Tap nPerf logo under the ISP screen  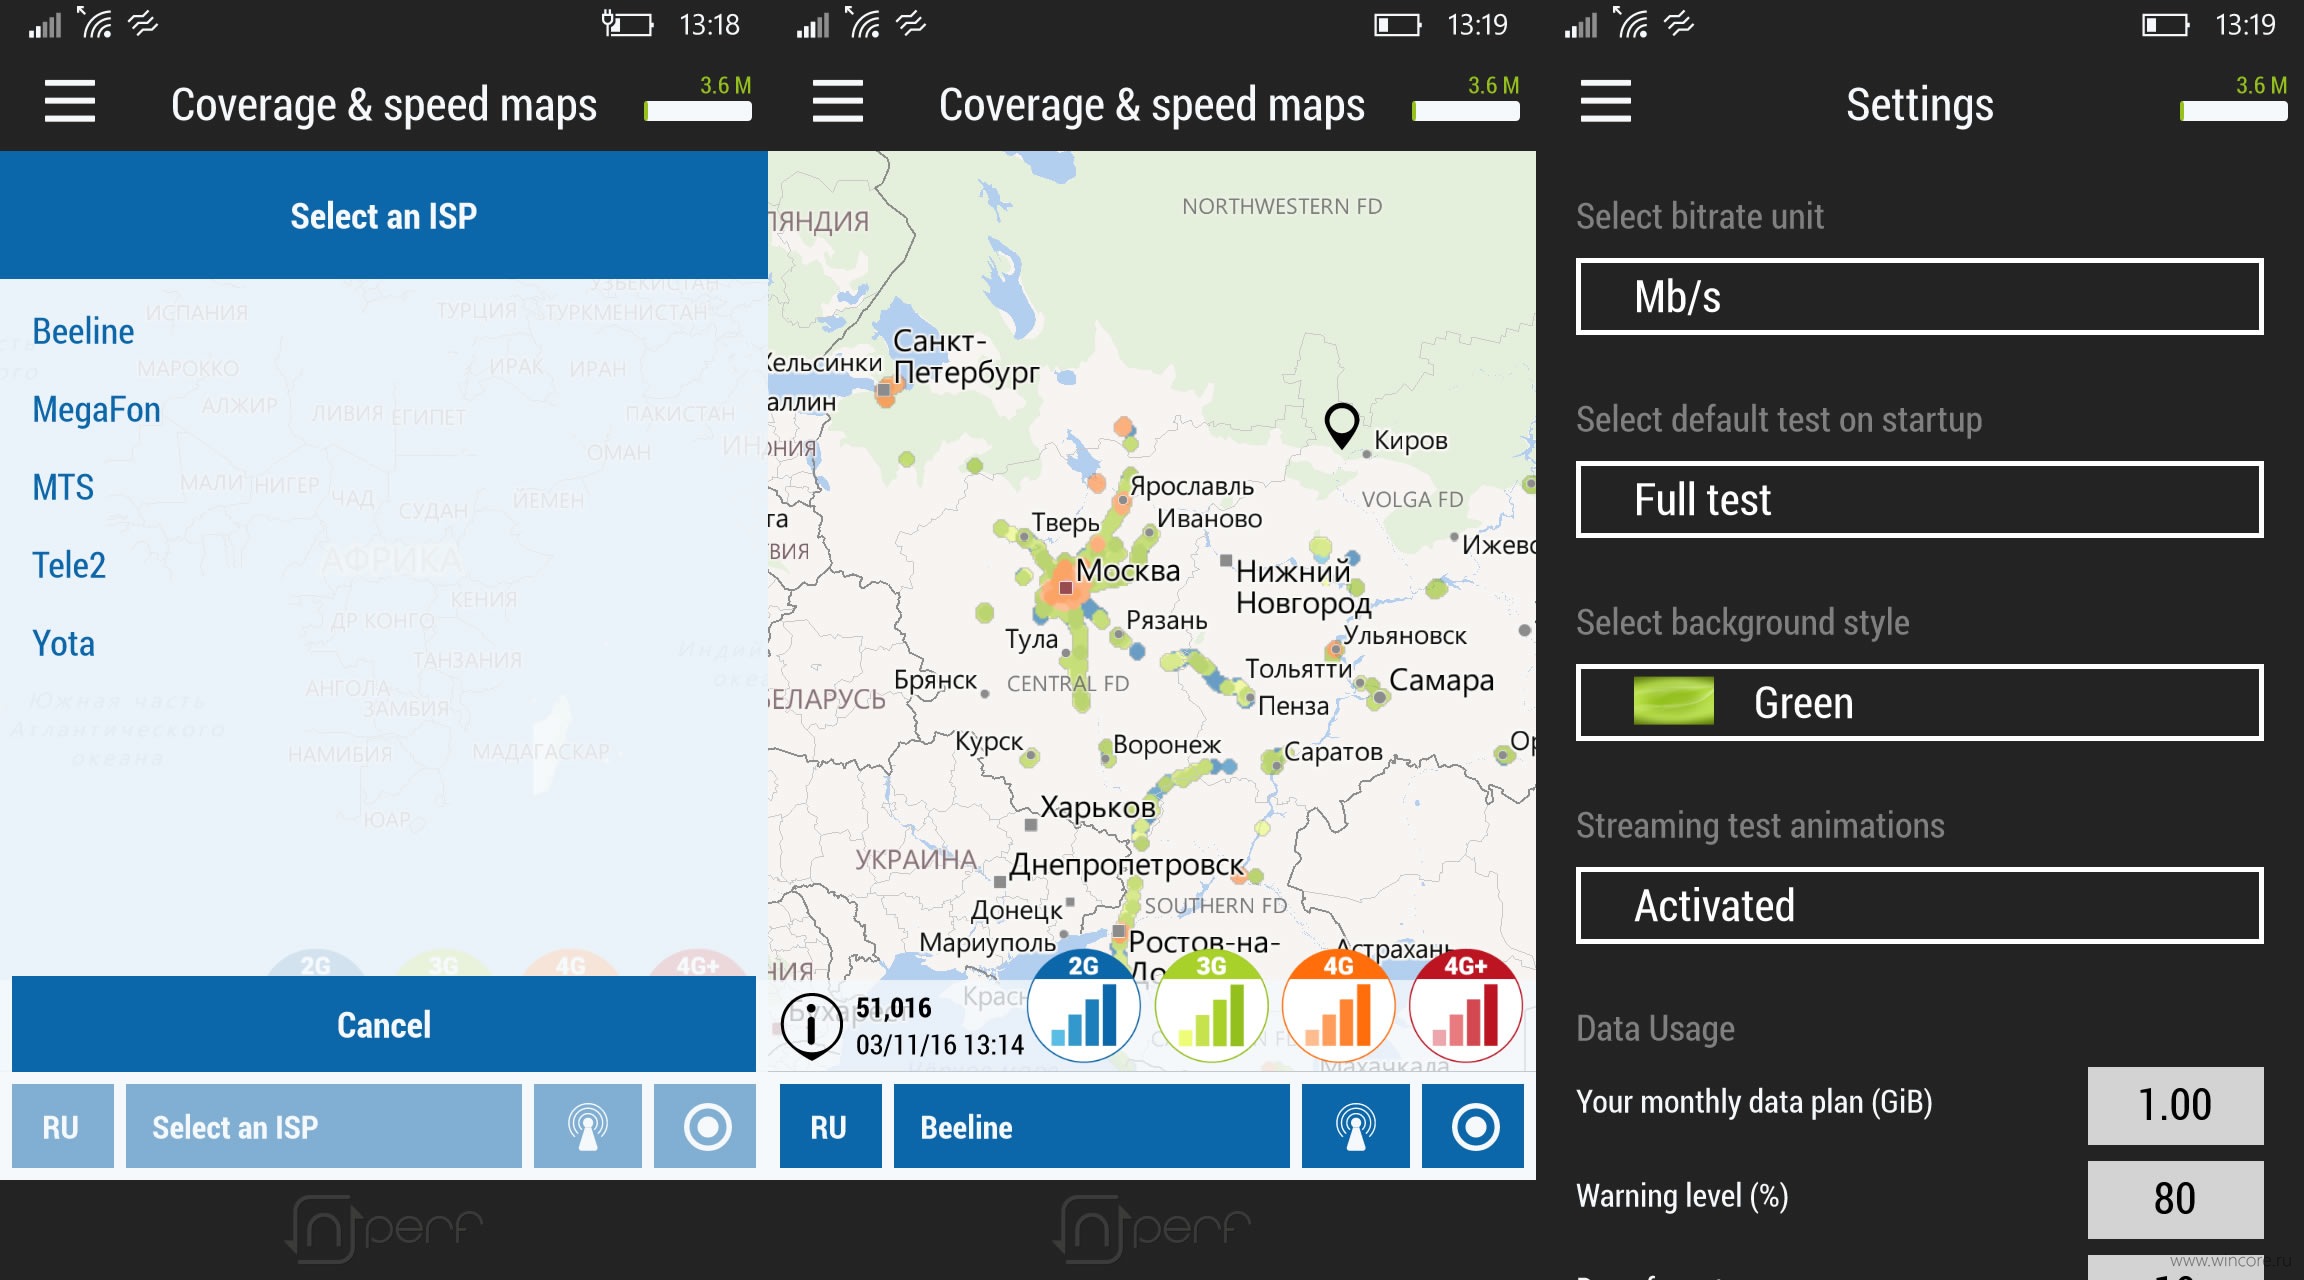(384, 1227)
